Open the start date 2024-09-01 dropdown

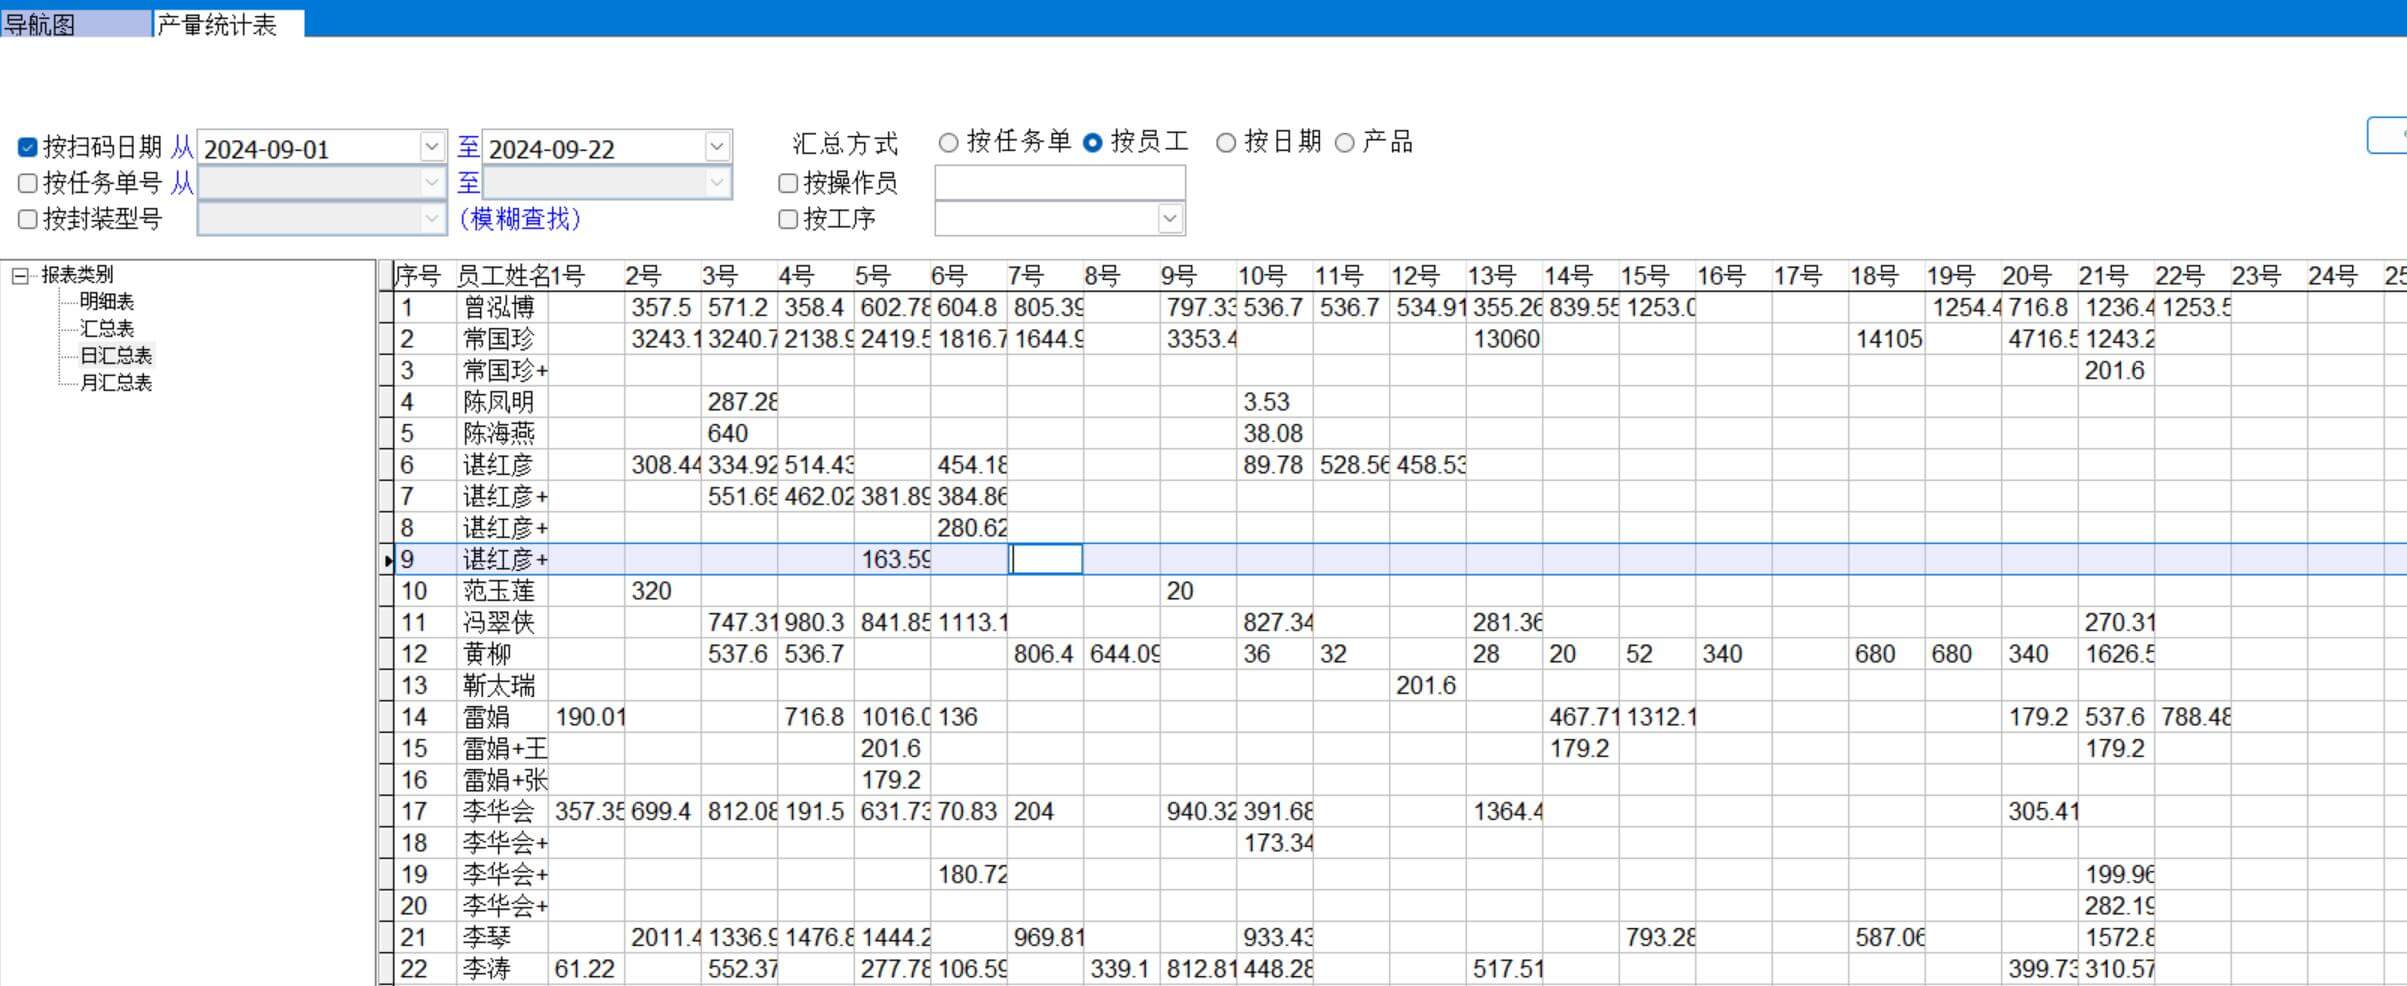431,147
